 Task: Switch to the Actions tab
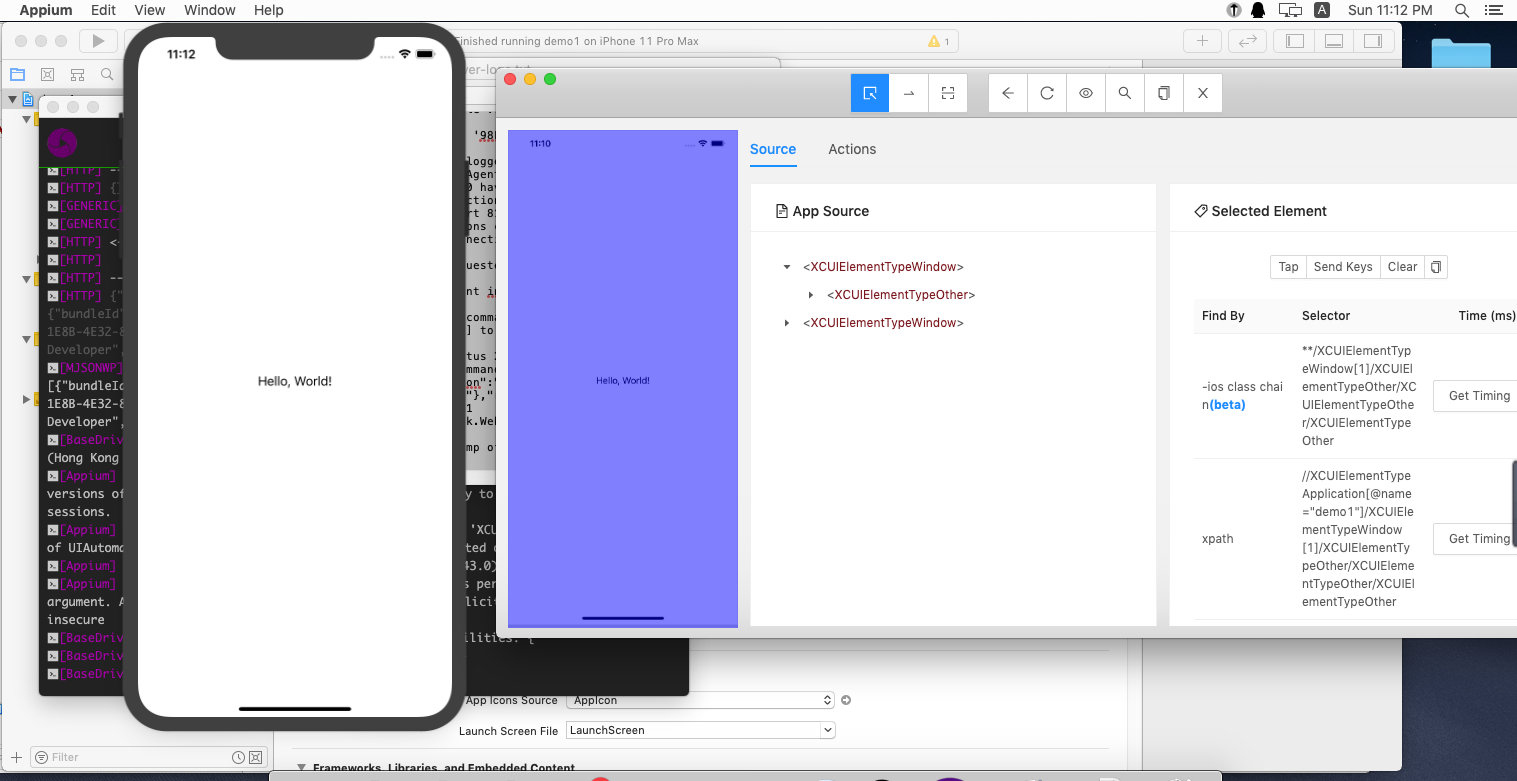[852, 149]
